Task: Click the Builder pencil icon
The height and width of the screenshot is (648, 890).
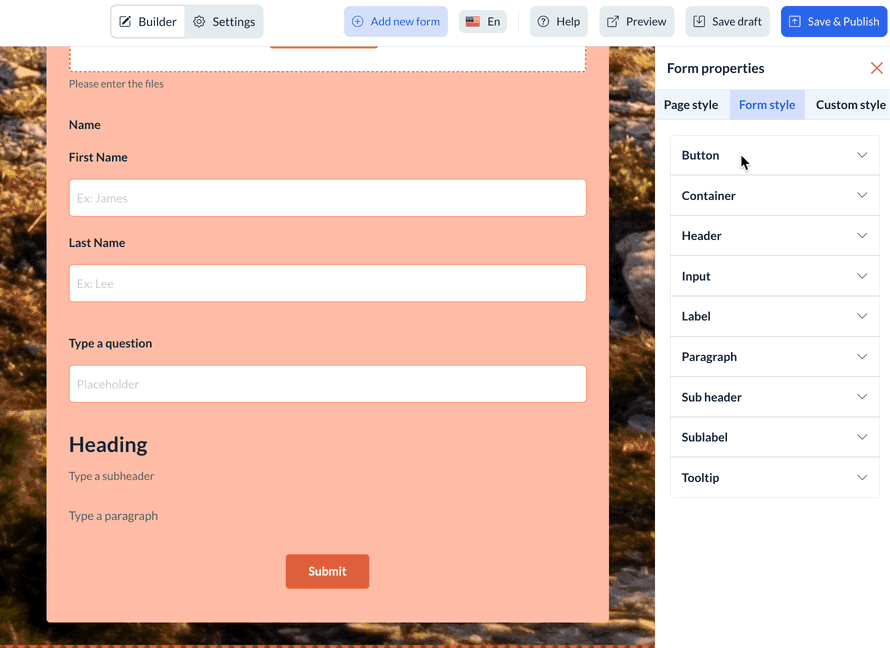Action: pos(125,22)
